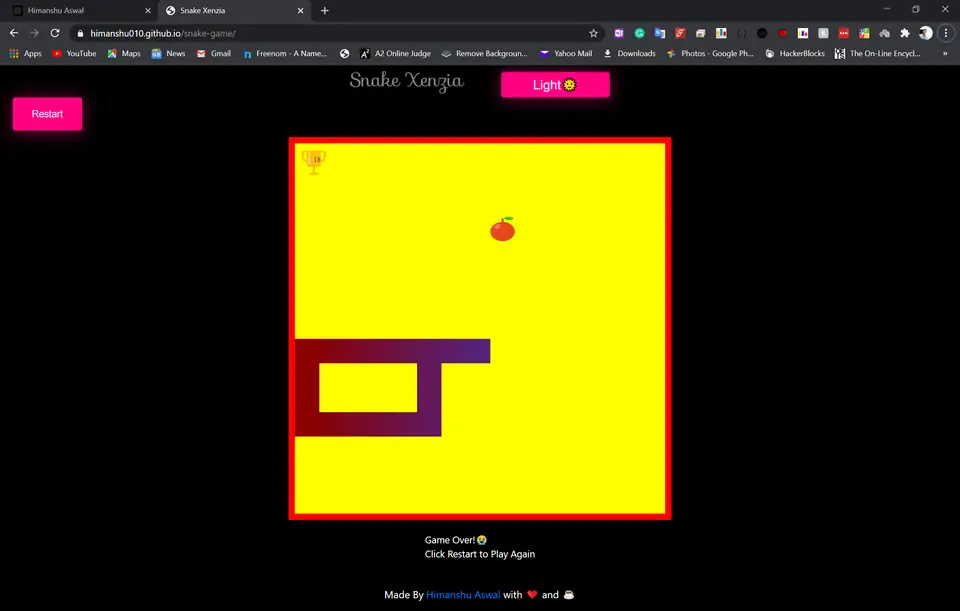Expand the hidden bookmarks chevron
Image resolution: width=960 pixels, height=611 pixels.
click(x=945, y=54)
